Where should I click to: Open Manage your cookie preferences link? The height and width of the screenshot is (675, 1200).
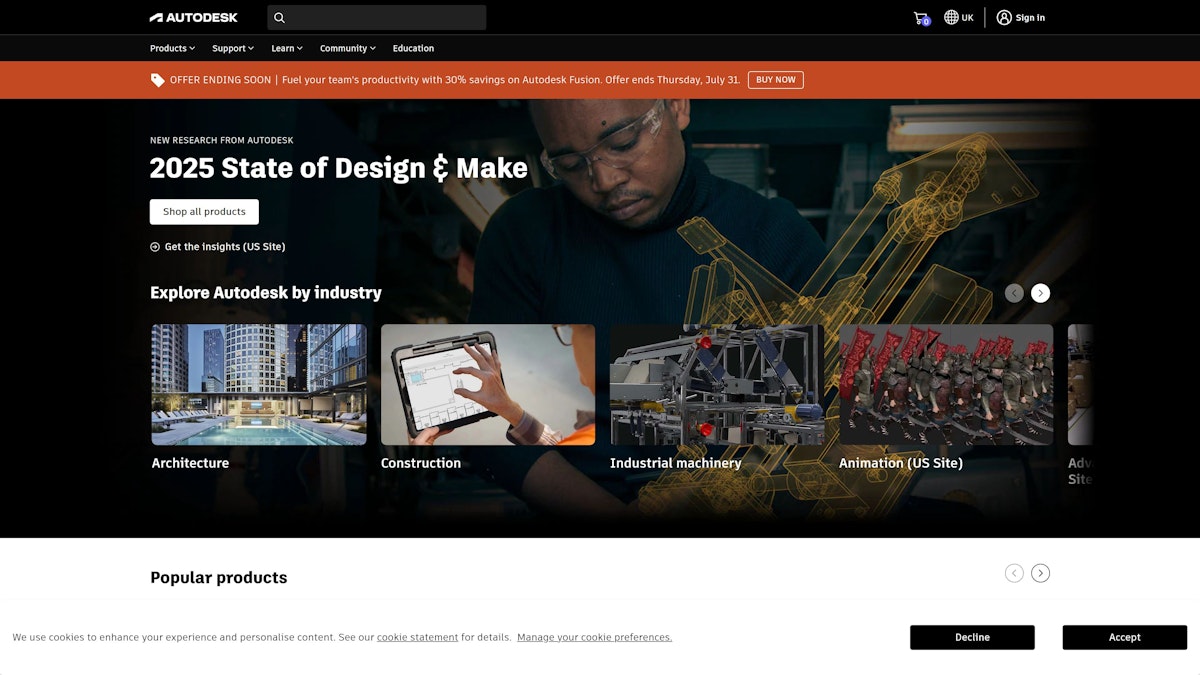coord(595,637)
